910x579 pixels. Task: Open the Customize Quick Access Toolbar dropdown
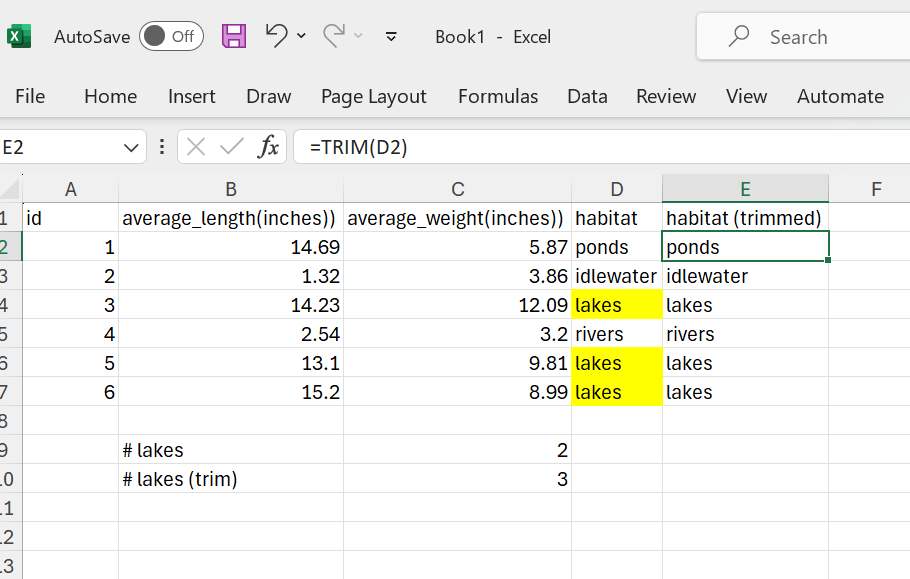tap(391, 37)
